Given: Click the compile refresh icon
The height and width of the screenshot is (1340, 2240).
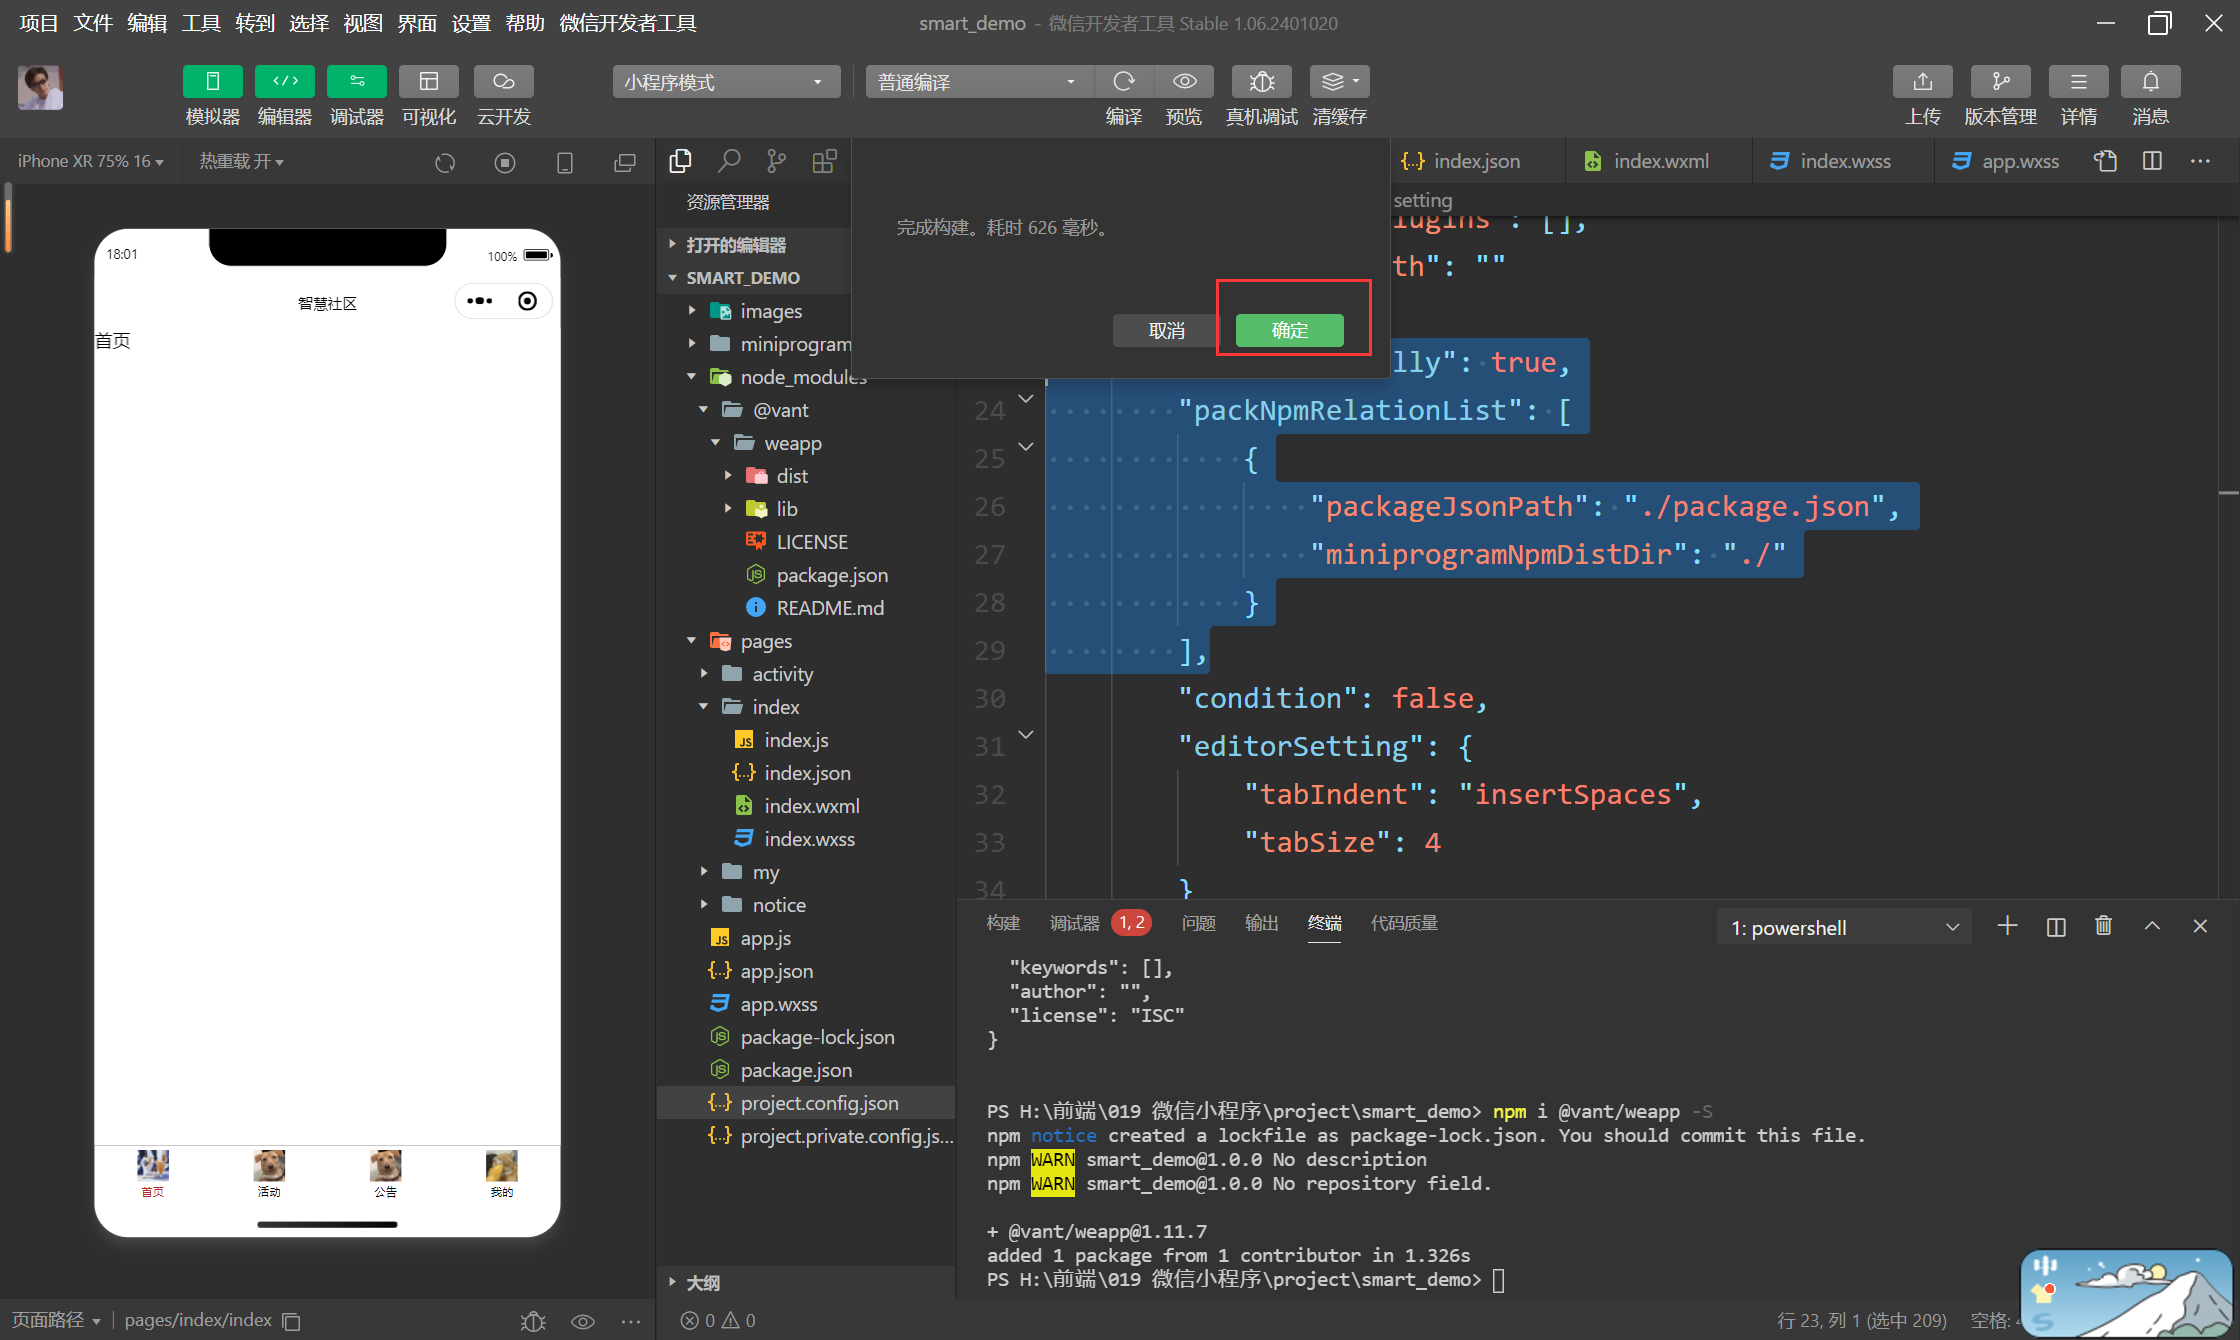Looking at the screenshot, I should [x=1124, y=82].
